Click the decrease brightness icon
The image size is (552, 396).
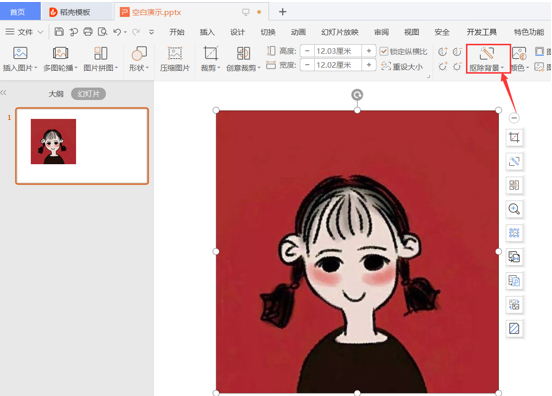point(457,66)
